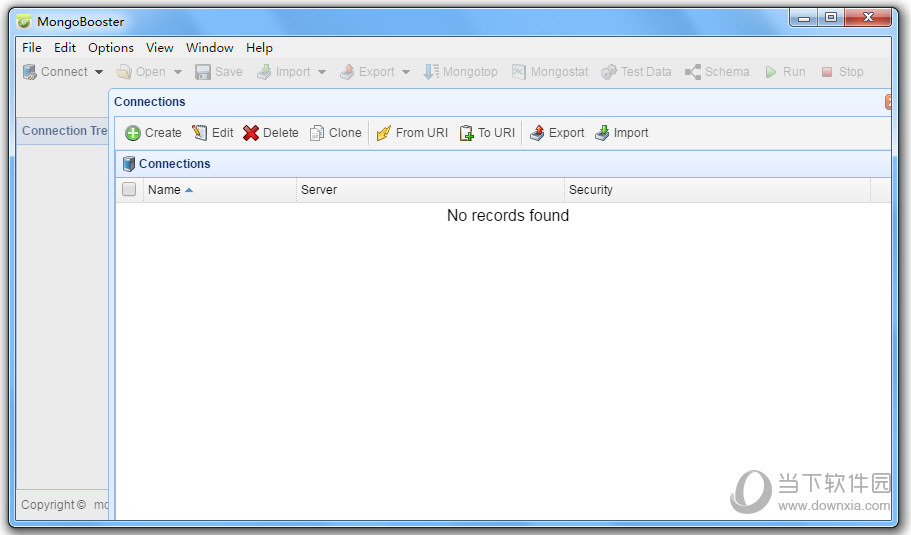Expand the Open dropdown arrow

[x=178, y=72]
